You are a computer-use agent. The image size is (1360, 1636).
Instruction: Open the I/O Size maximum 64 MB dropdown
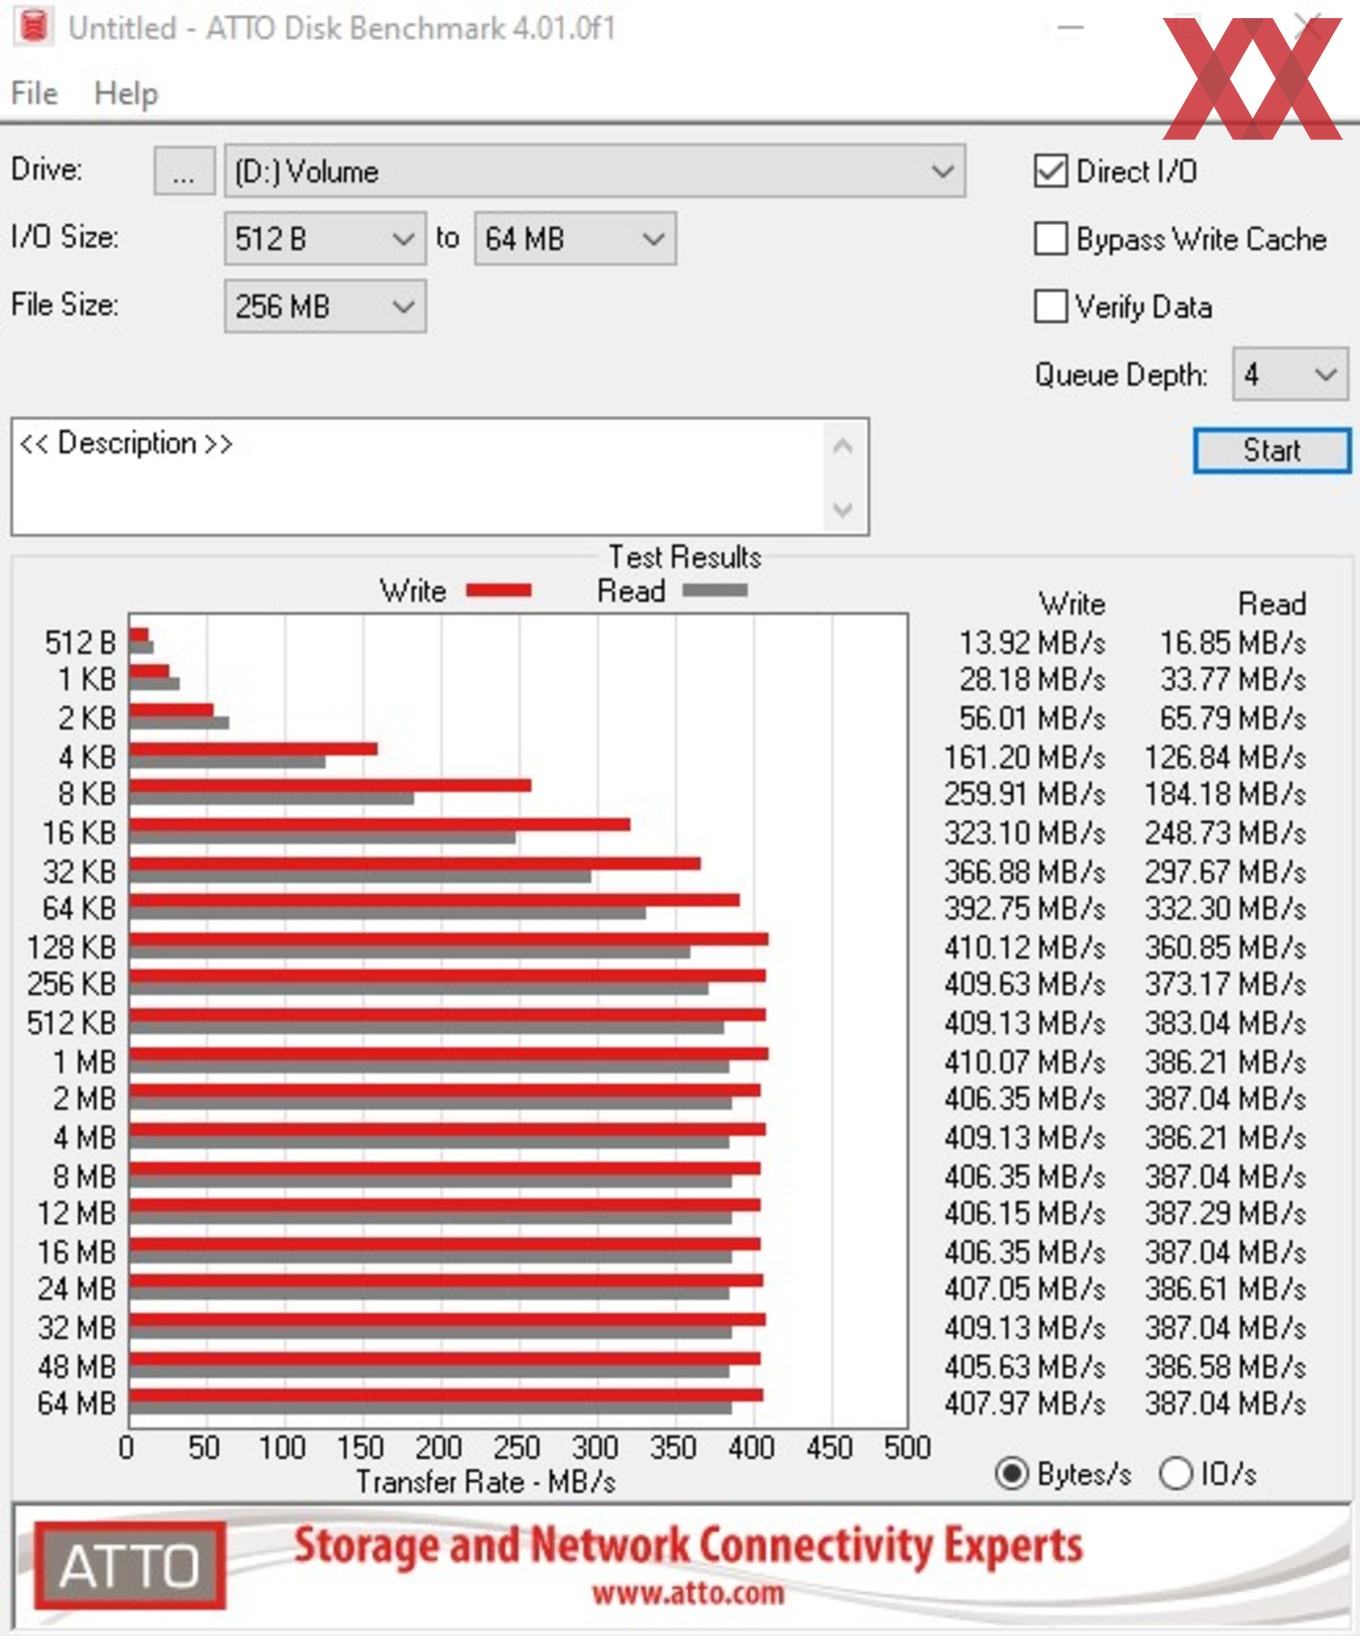(575, 239)
